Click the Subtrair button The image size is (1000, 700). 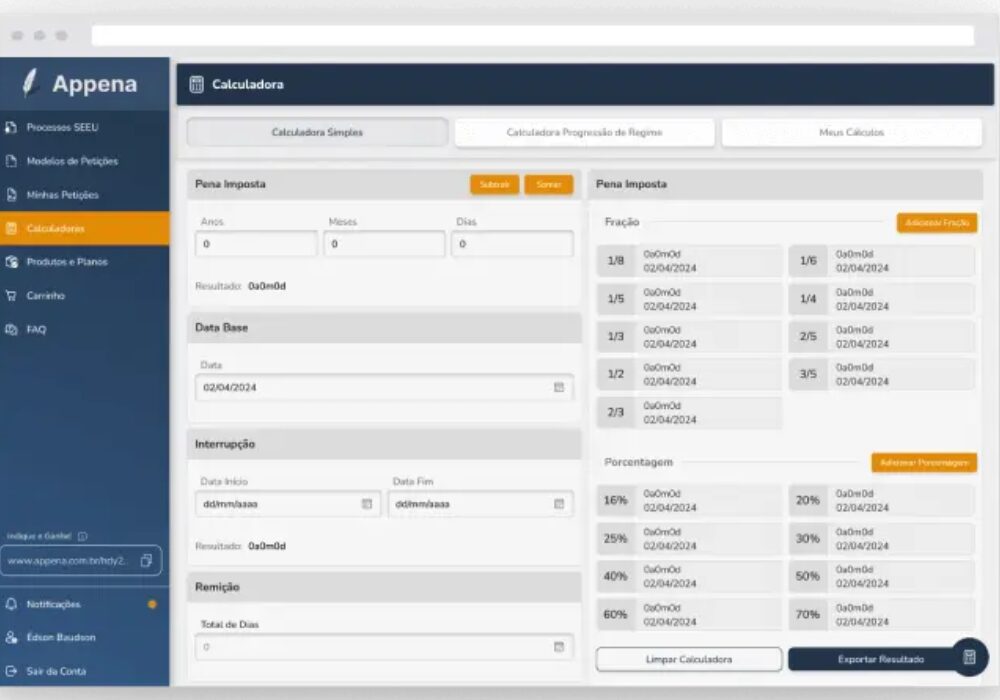(494, 185)
